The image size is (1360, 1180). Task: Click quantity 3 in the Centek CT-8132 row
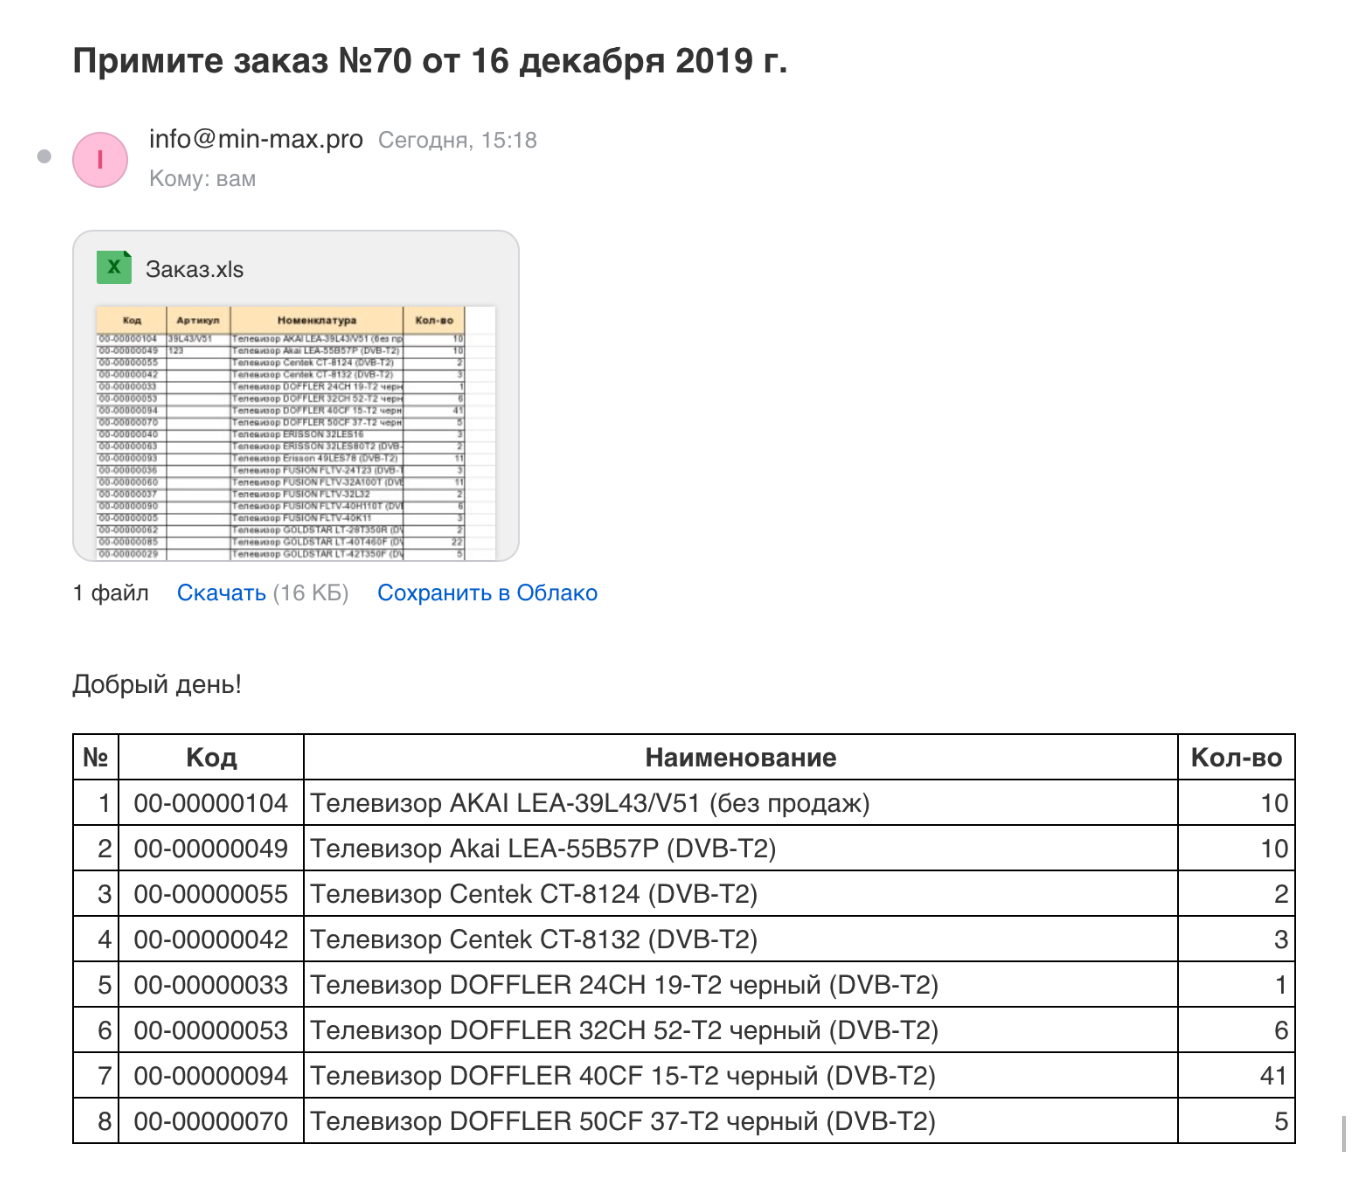tap(1236, 939)
